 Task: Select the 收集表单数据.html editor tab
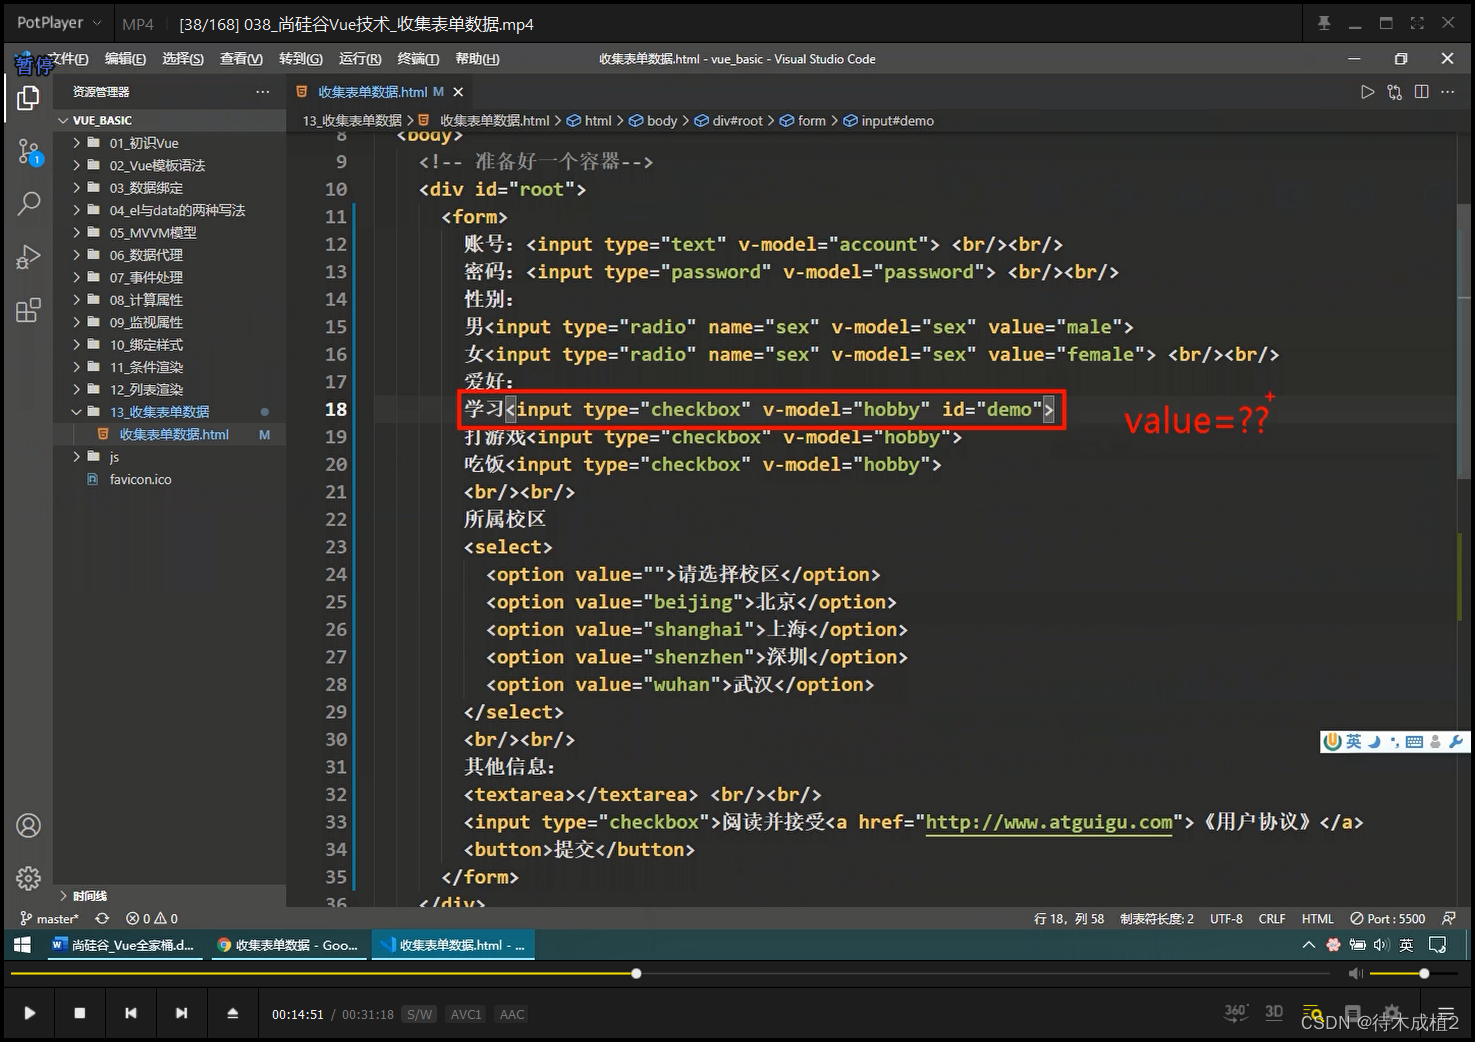(x=380, y=92)
